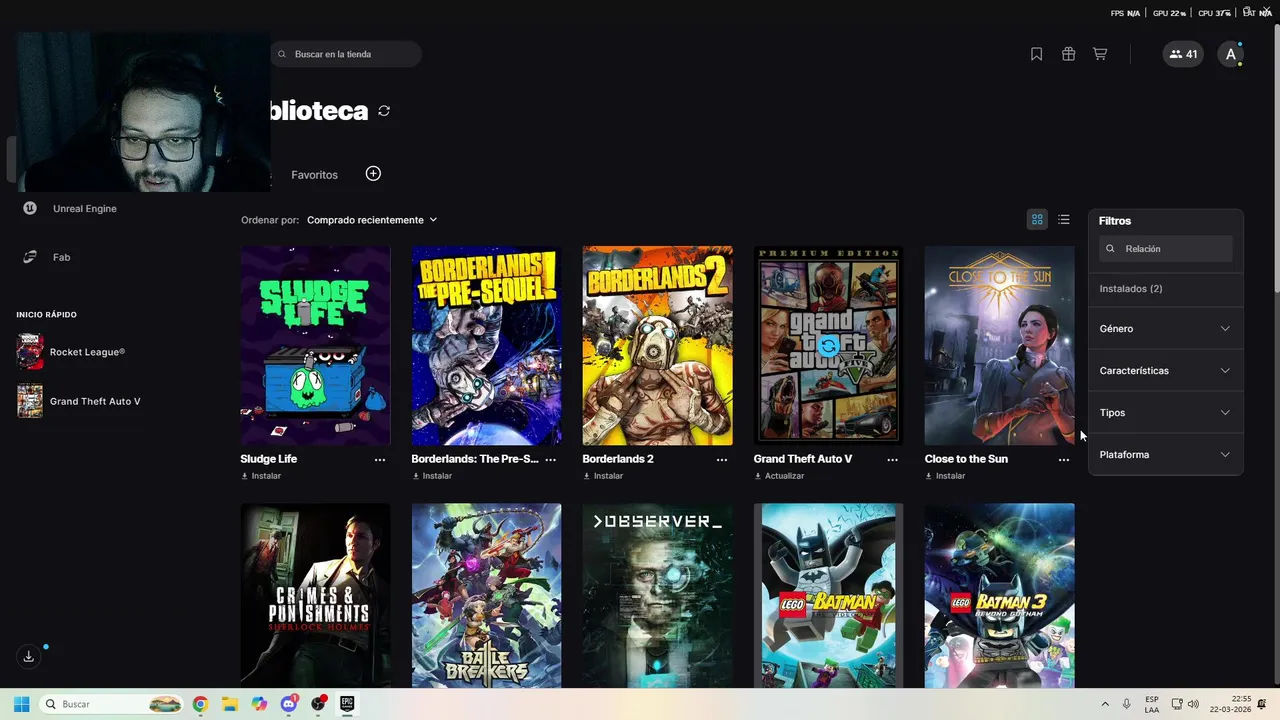Expand the Tipos filter
1280x720 pixels.
coord(1165,413)
